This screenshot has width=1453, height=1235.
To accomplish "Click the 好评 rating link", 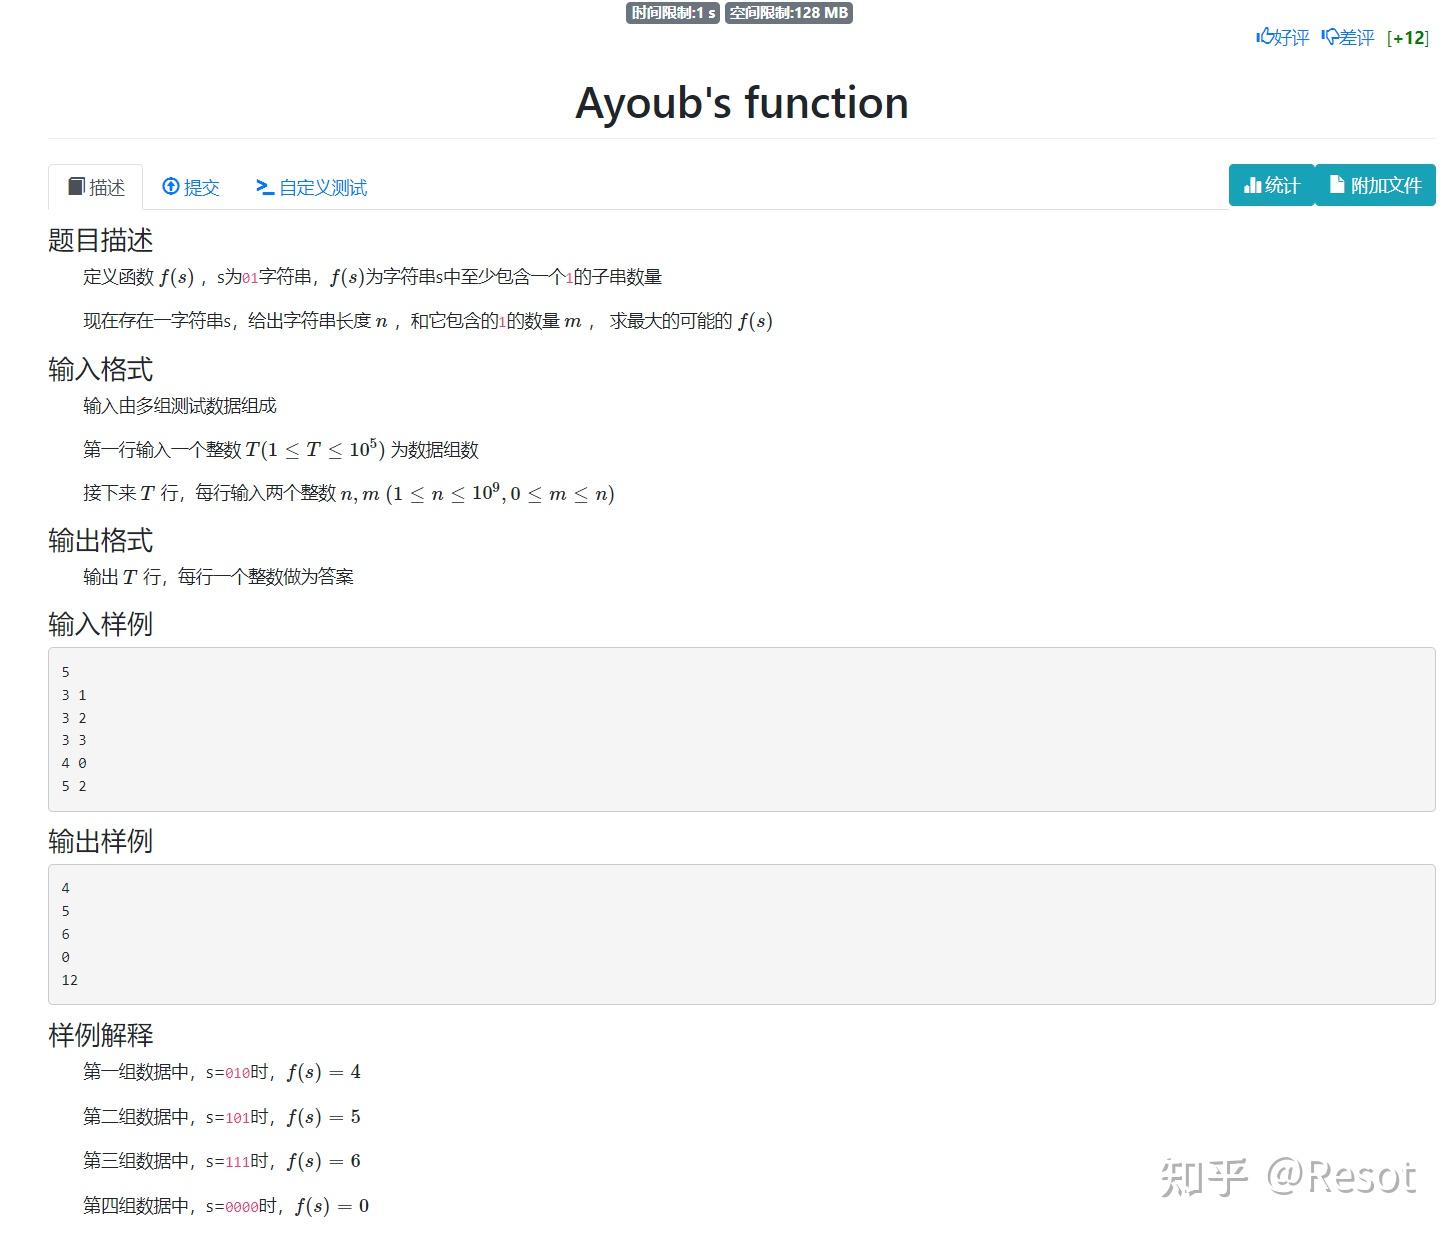I will [x=1288, y=39].
